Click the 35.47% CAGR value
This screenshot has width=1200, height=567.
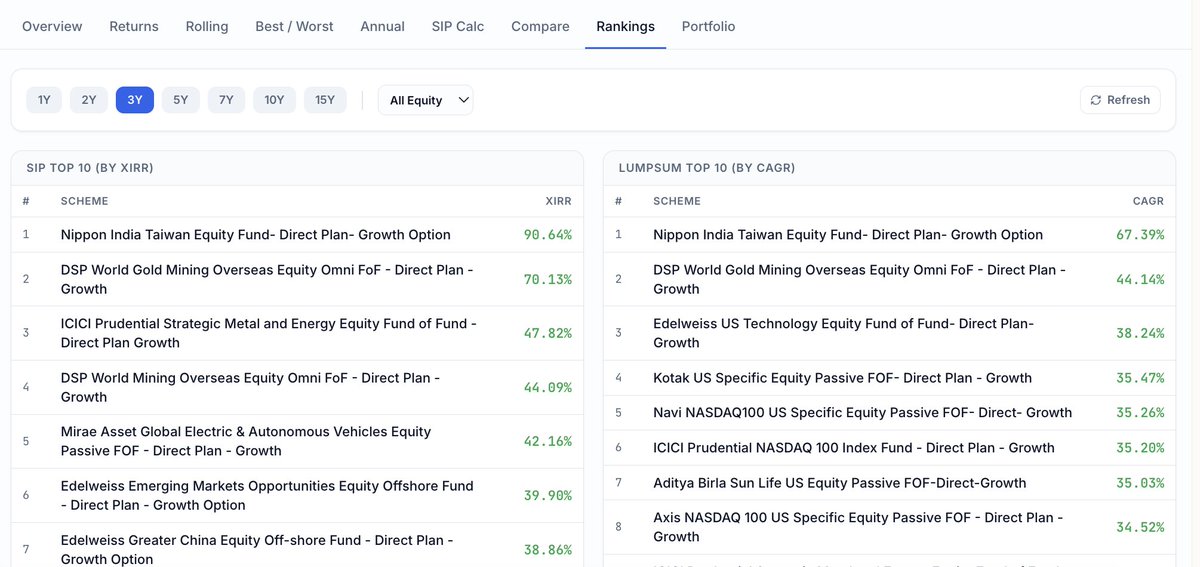pos(1140,378)
